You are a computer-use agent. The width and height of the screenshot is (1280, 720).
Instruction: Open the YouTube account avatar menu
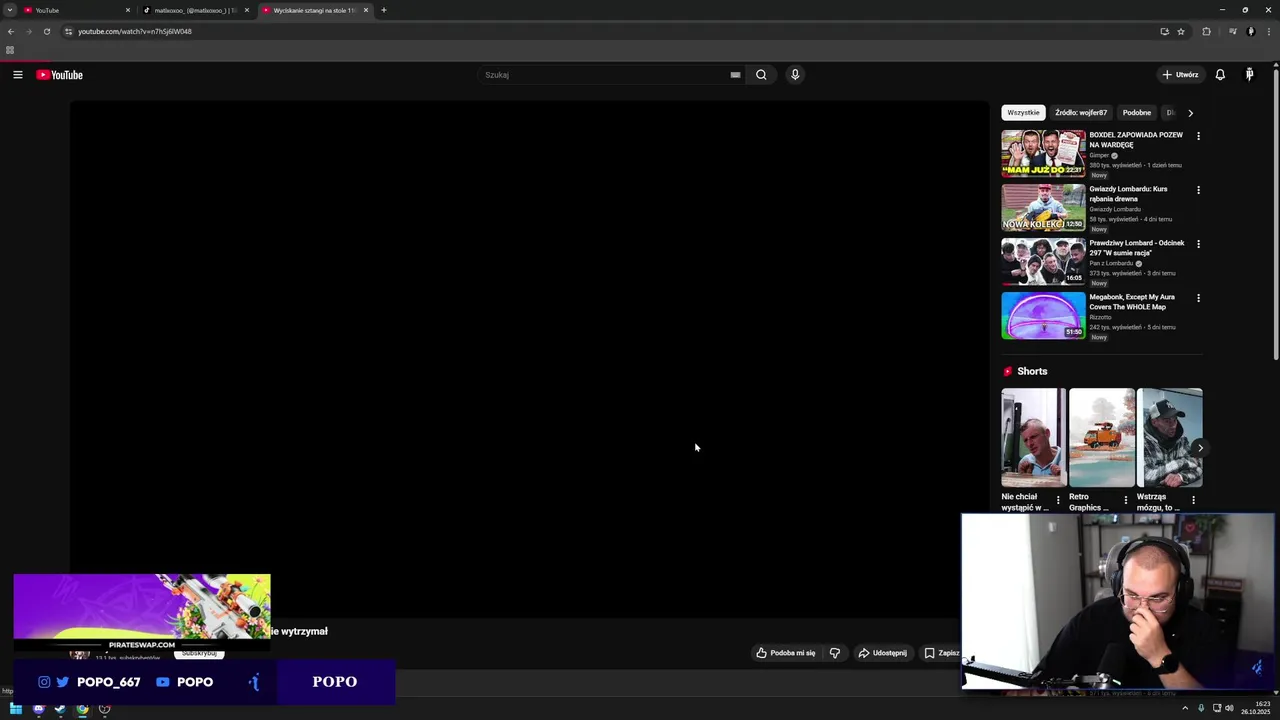tap(1249, 75)
